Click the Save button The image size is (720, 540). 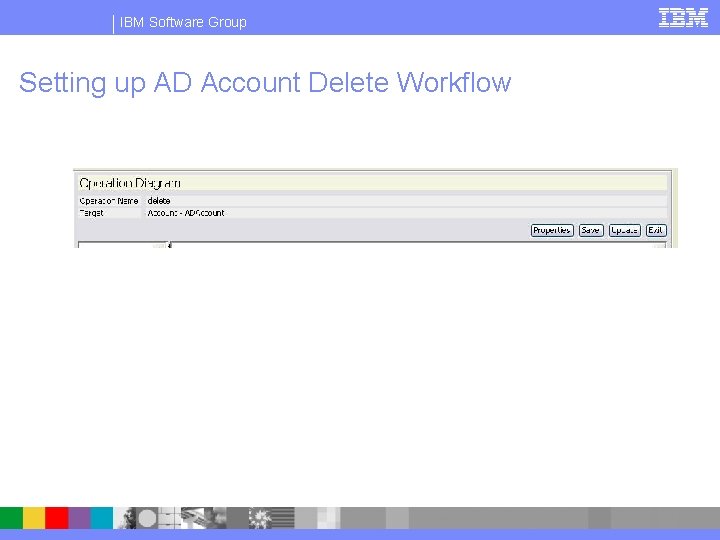591,230
